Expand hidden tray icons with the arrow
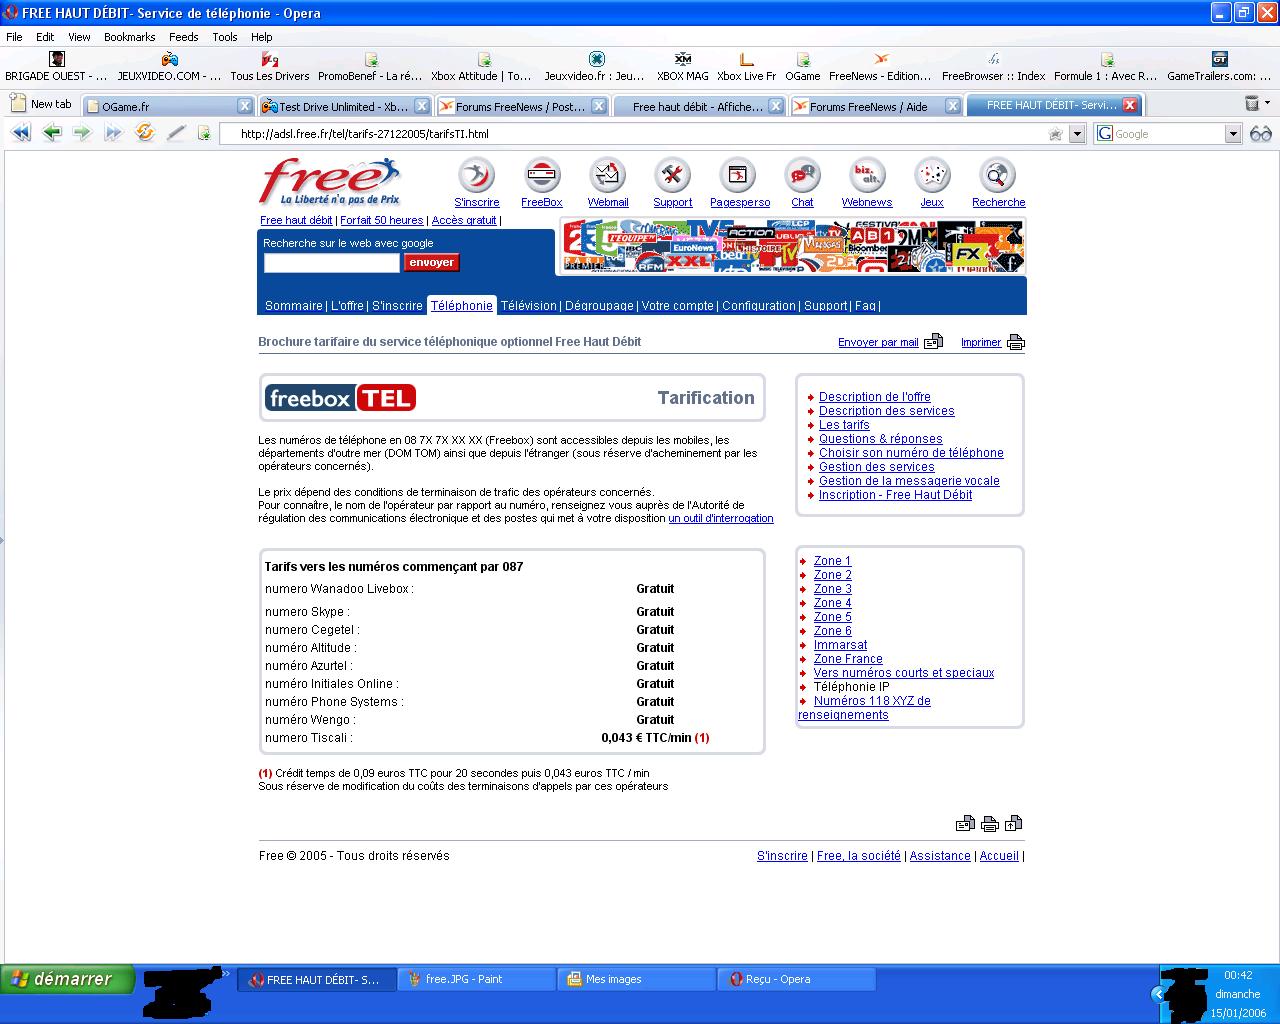The width and height of the screenshot is (1280, 1024). [x=1158, y=994]
